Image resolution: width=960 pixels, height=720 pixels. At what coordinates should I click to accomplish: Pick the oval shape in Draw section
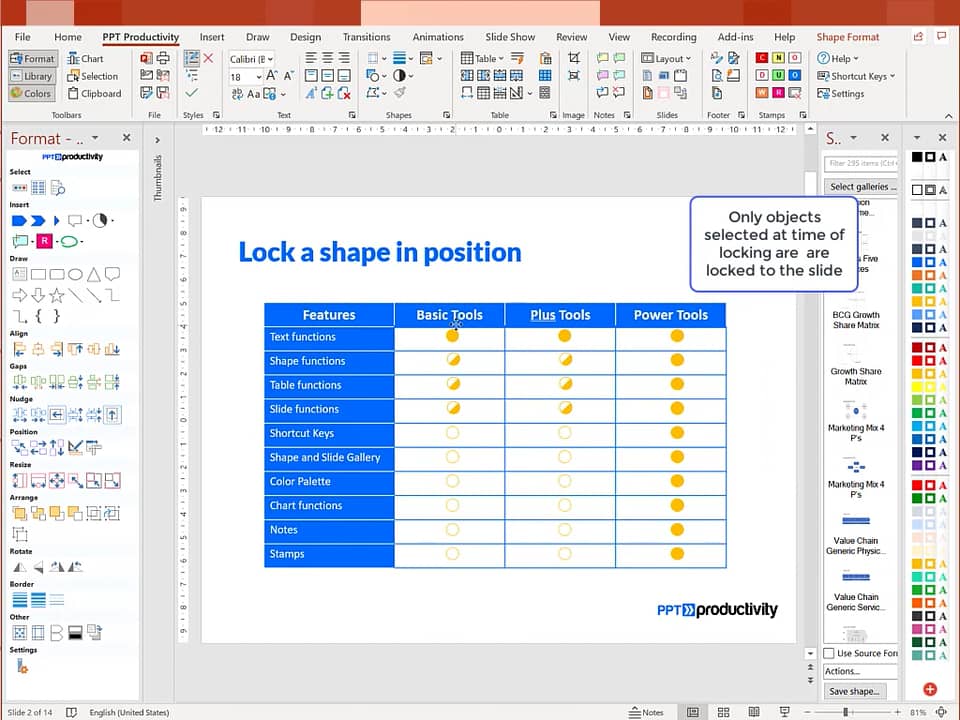75,274
